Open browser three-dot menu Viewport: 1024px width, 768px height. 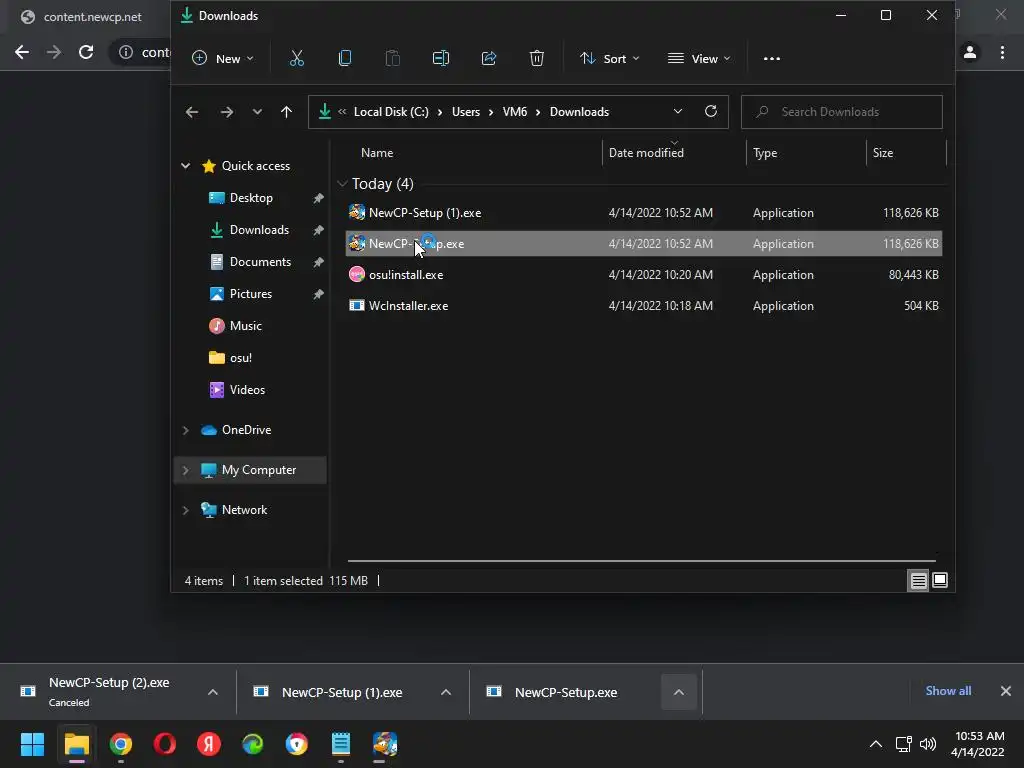[1002, 52]
